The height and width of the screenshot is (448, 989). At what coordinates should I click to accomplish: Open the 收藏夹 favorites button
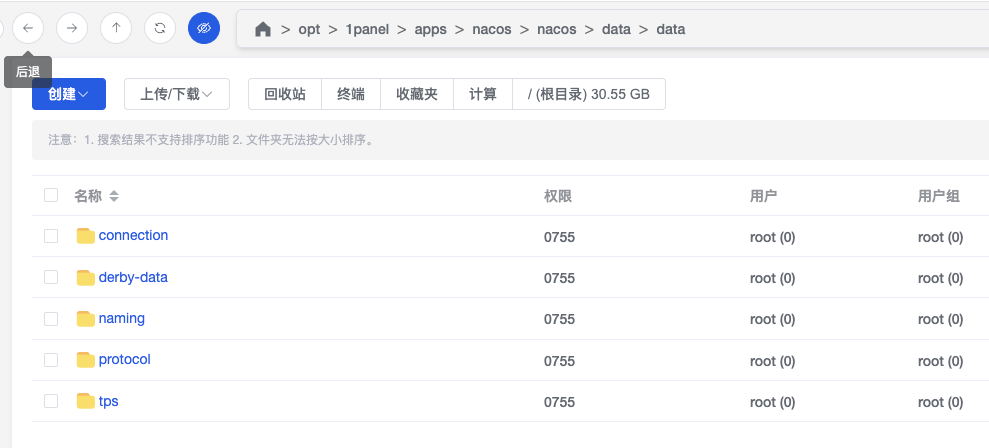coord(417,94)
